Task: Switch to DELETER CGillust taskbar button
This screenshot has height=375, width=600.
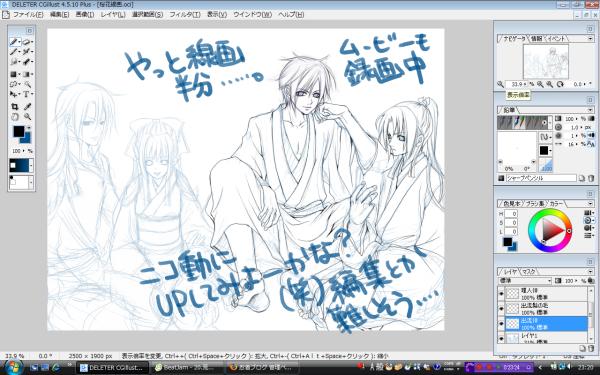Action: [112, 367]
